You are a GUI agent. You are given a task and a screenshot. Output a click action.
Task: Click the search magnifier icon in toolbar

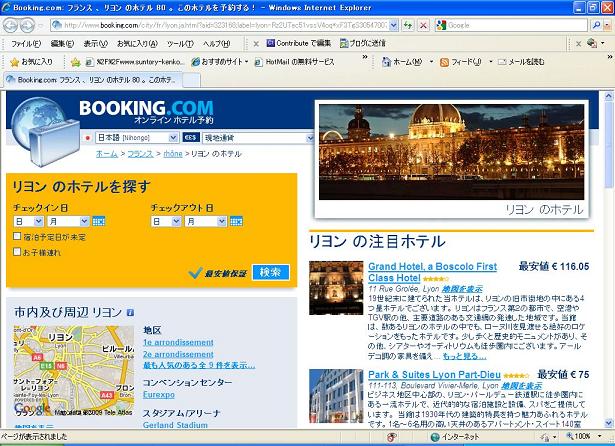pos(596,25)
